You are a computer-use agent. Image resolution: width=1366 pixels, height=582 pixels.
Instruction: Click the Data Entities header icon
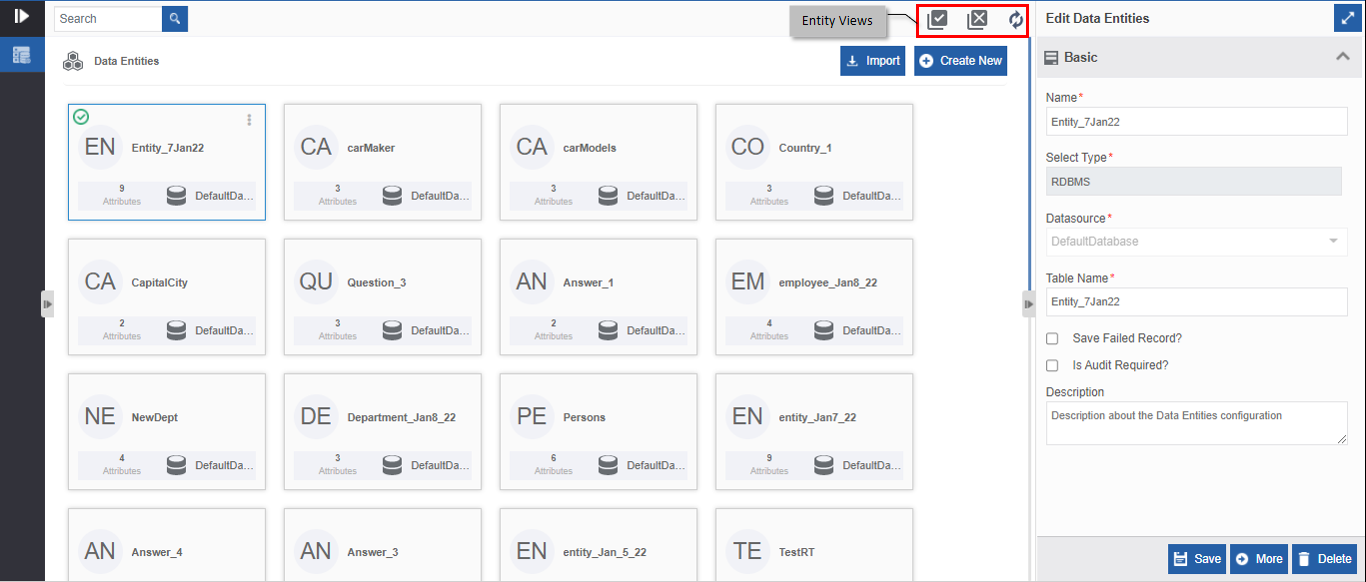click(x=73, y=62)
